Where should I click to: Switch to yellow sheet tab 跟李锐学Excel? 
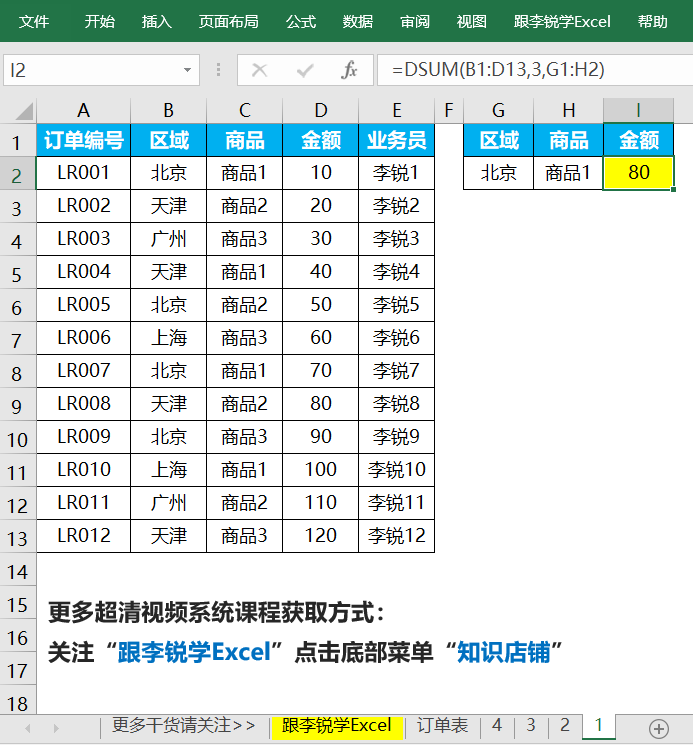point(337,726)
